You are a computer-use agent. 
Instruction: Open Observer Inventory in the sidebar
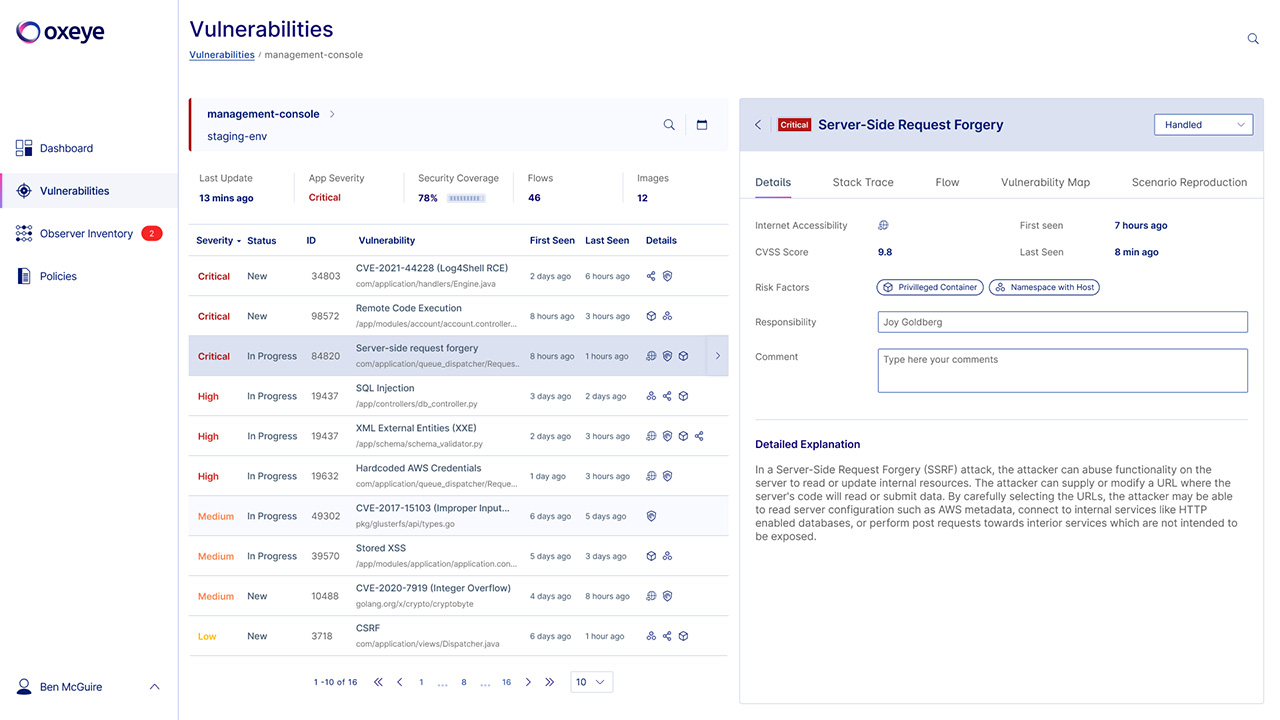(86, 234)
